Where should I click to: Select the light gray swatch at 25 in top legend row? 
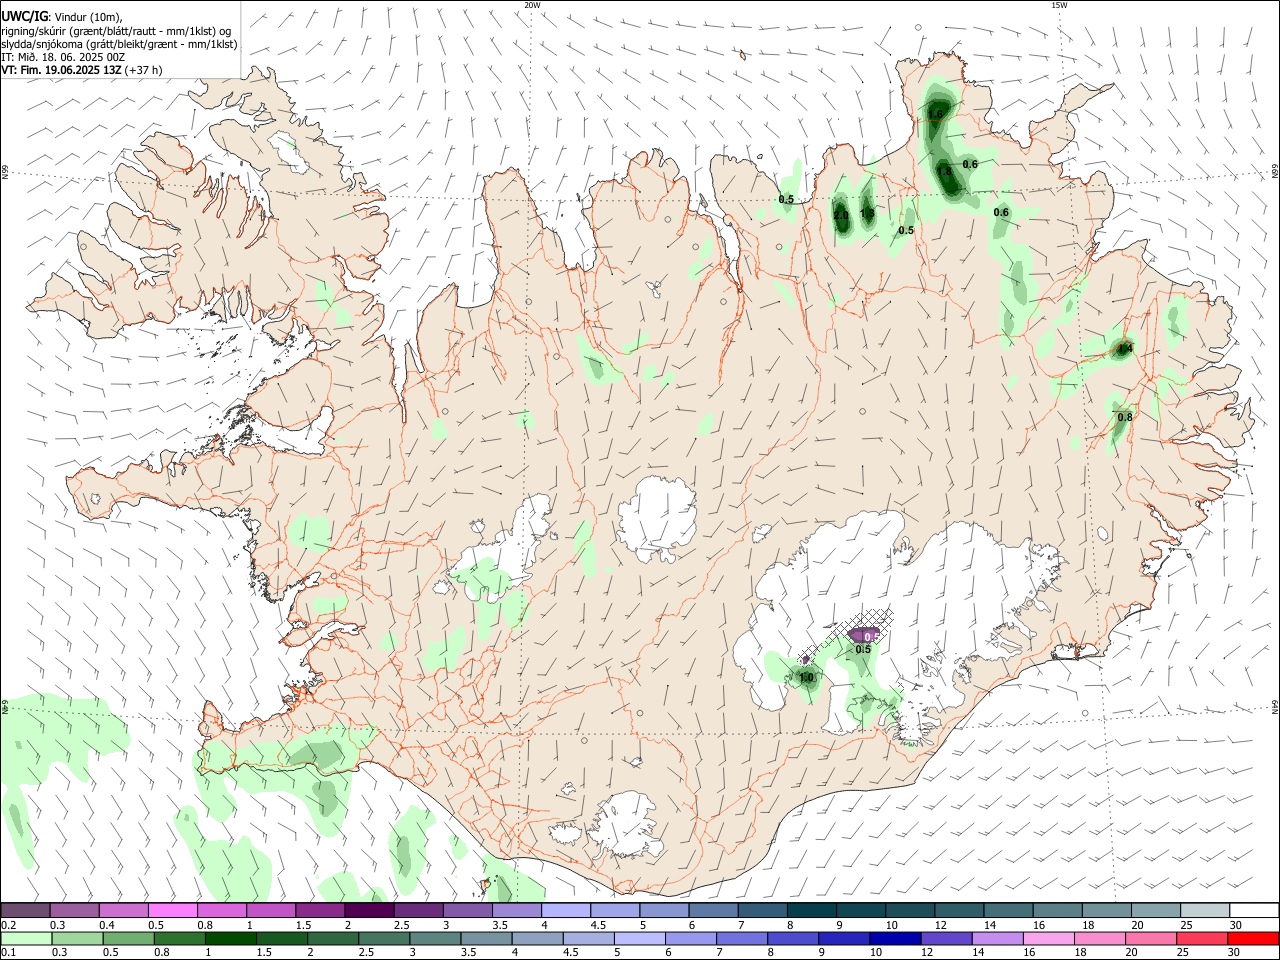[x=1205, y=910]
